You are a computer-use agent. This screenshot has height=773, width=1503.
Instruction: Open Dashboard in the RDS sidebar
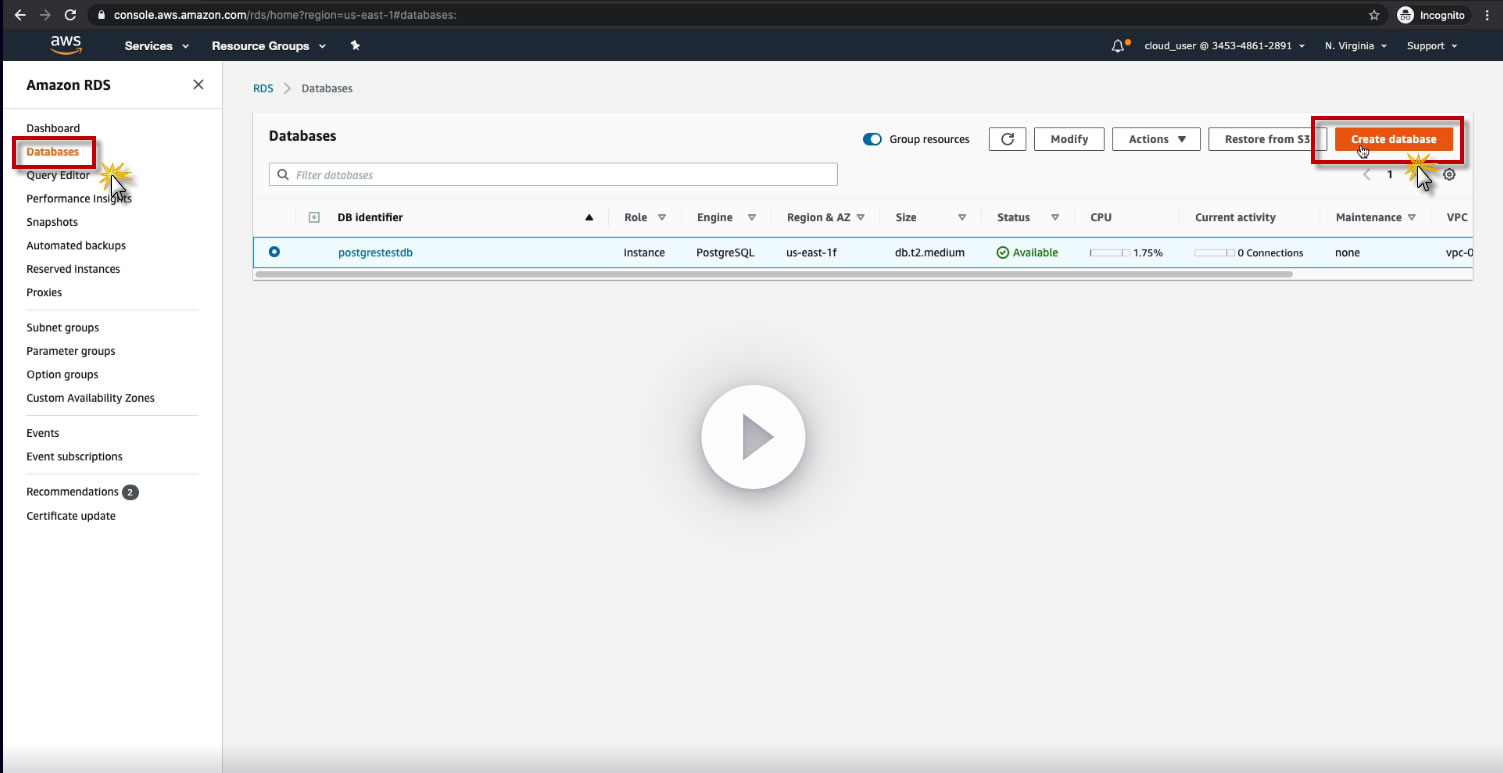pyautogui.click(x=53, y=128)
